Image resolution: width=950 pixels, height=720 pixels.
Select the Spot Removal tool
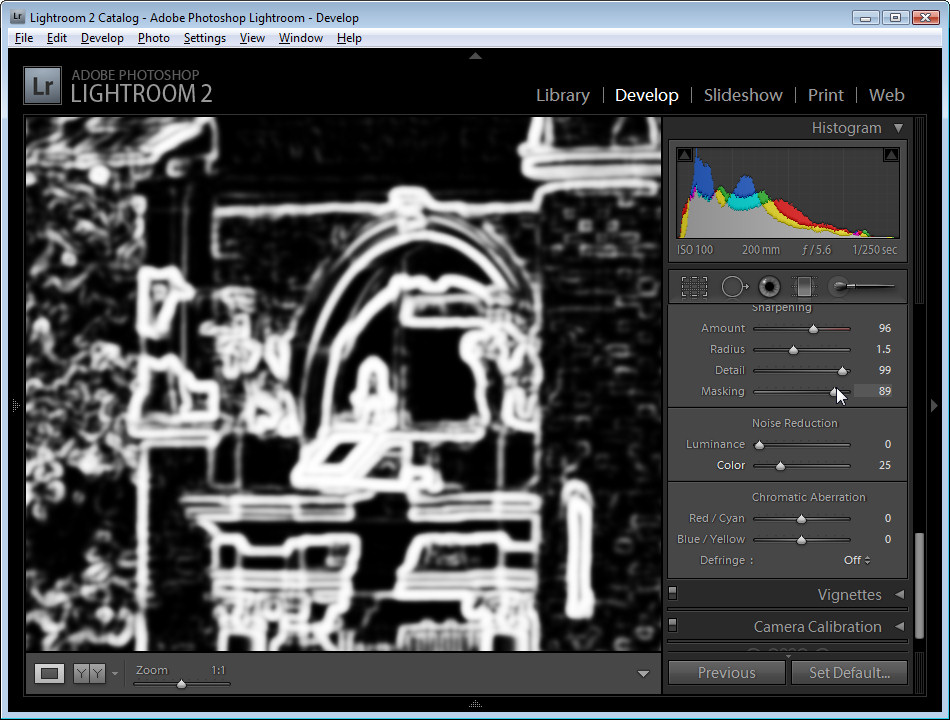pos(734,287)
